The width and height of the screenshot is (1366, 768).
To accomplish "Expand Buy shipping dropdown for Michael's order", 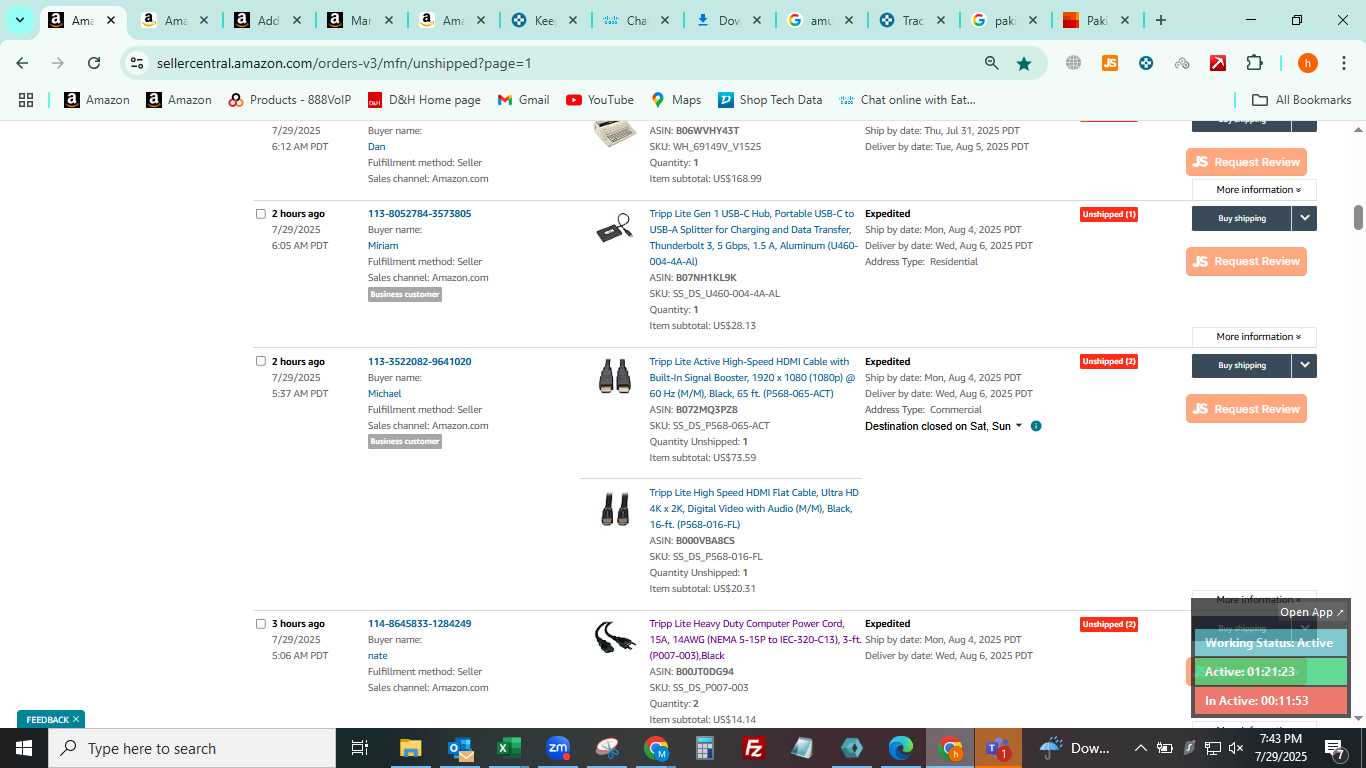I will [x=1304, y=366].
